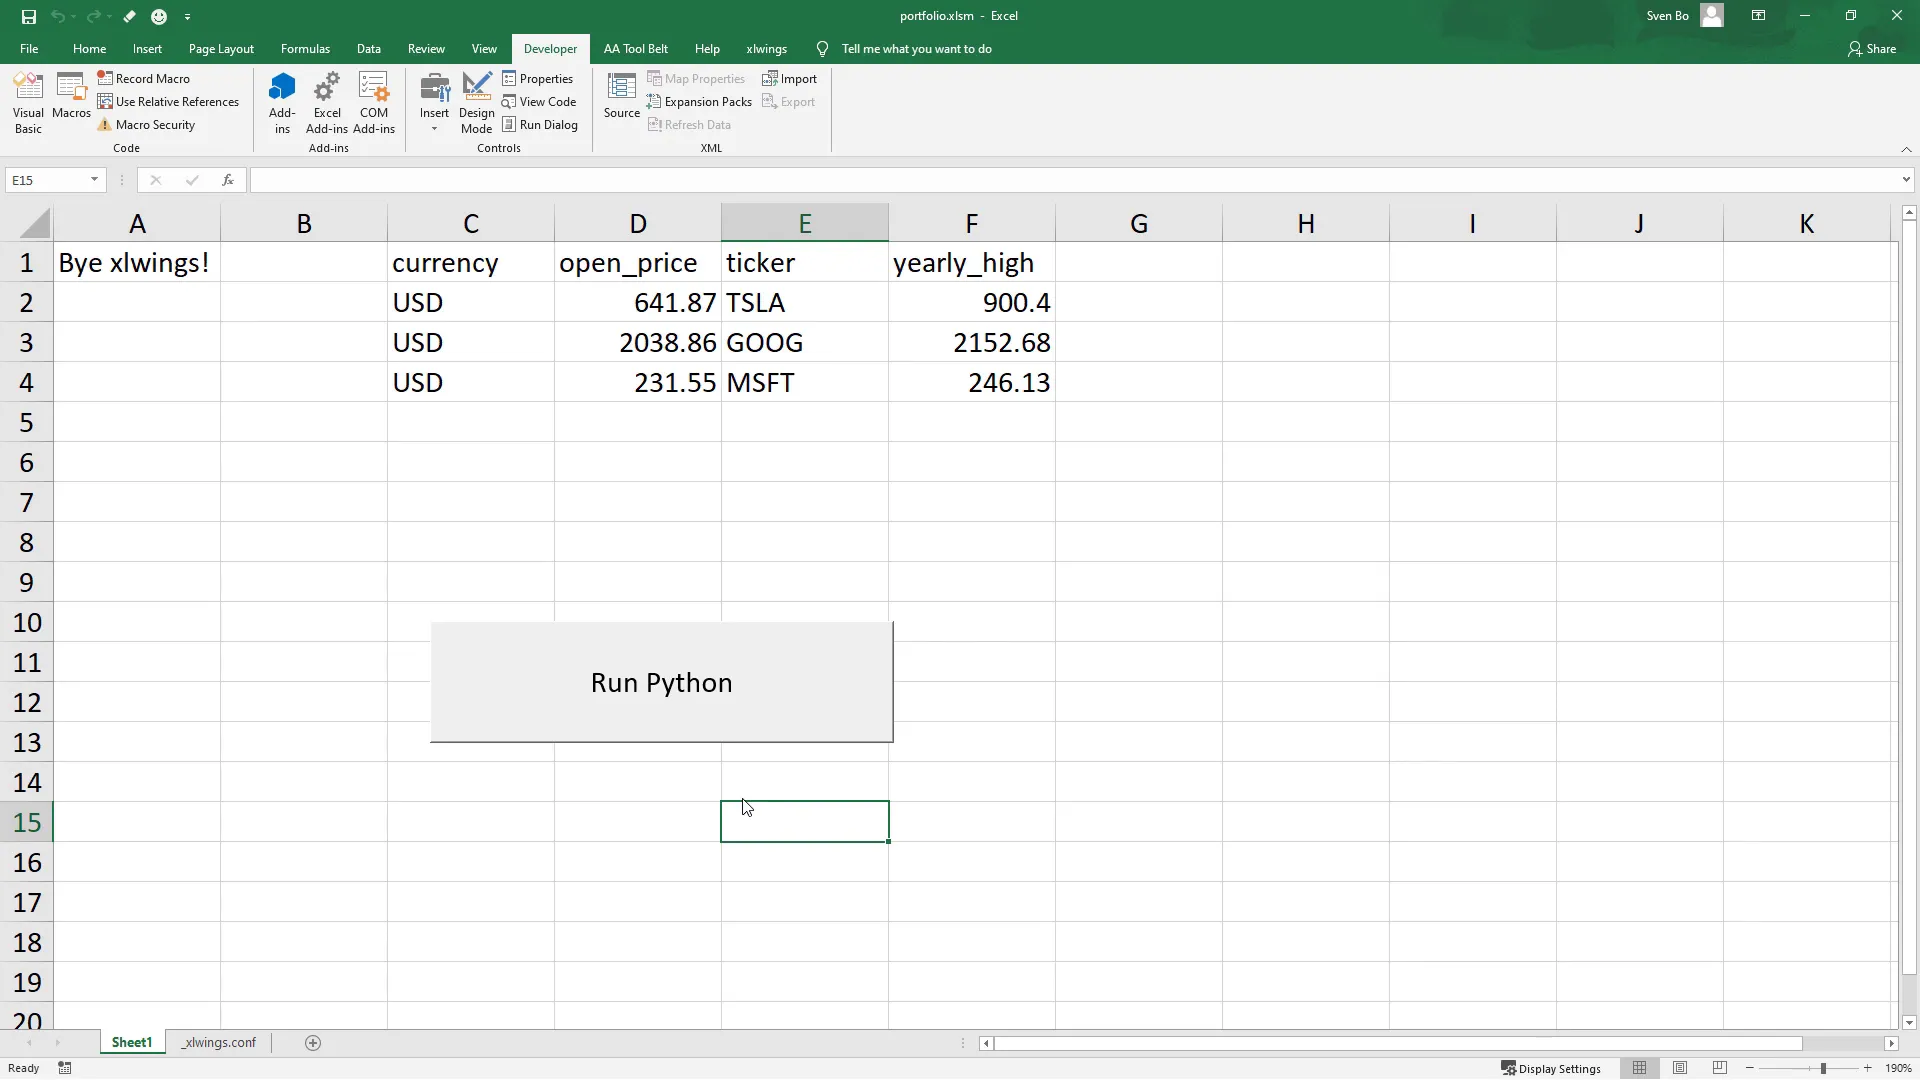Open the AA Tool Belt tab
This screenshot has height=1080, width=1920.
[637, 48]
